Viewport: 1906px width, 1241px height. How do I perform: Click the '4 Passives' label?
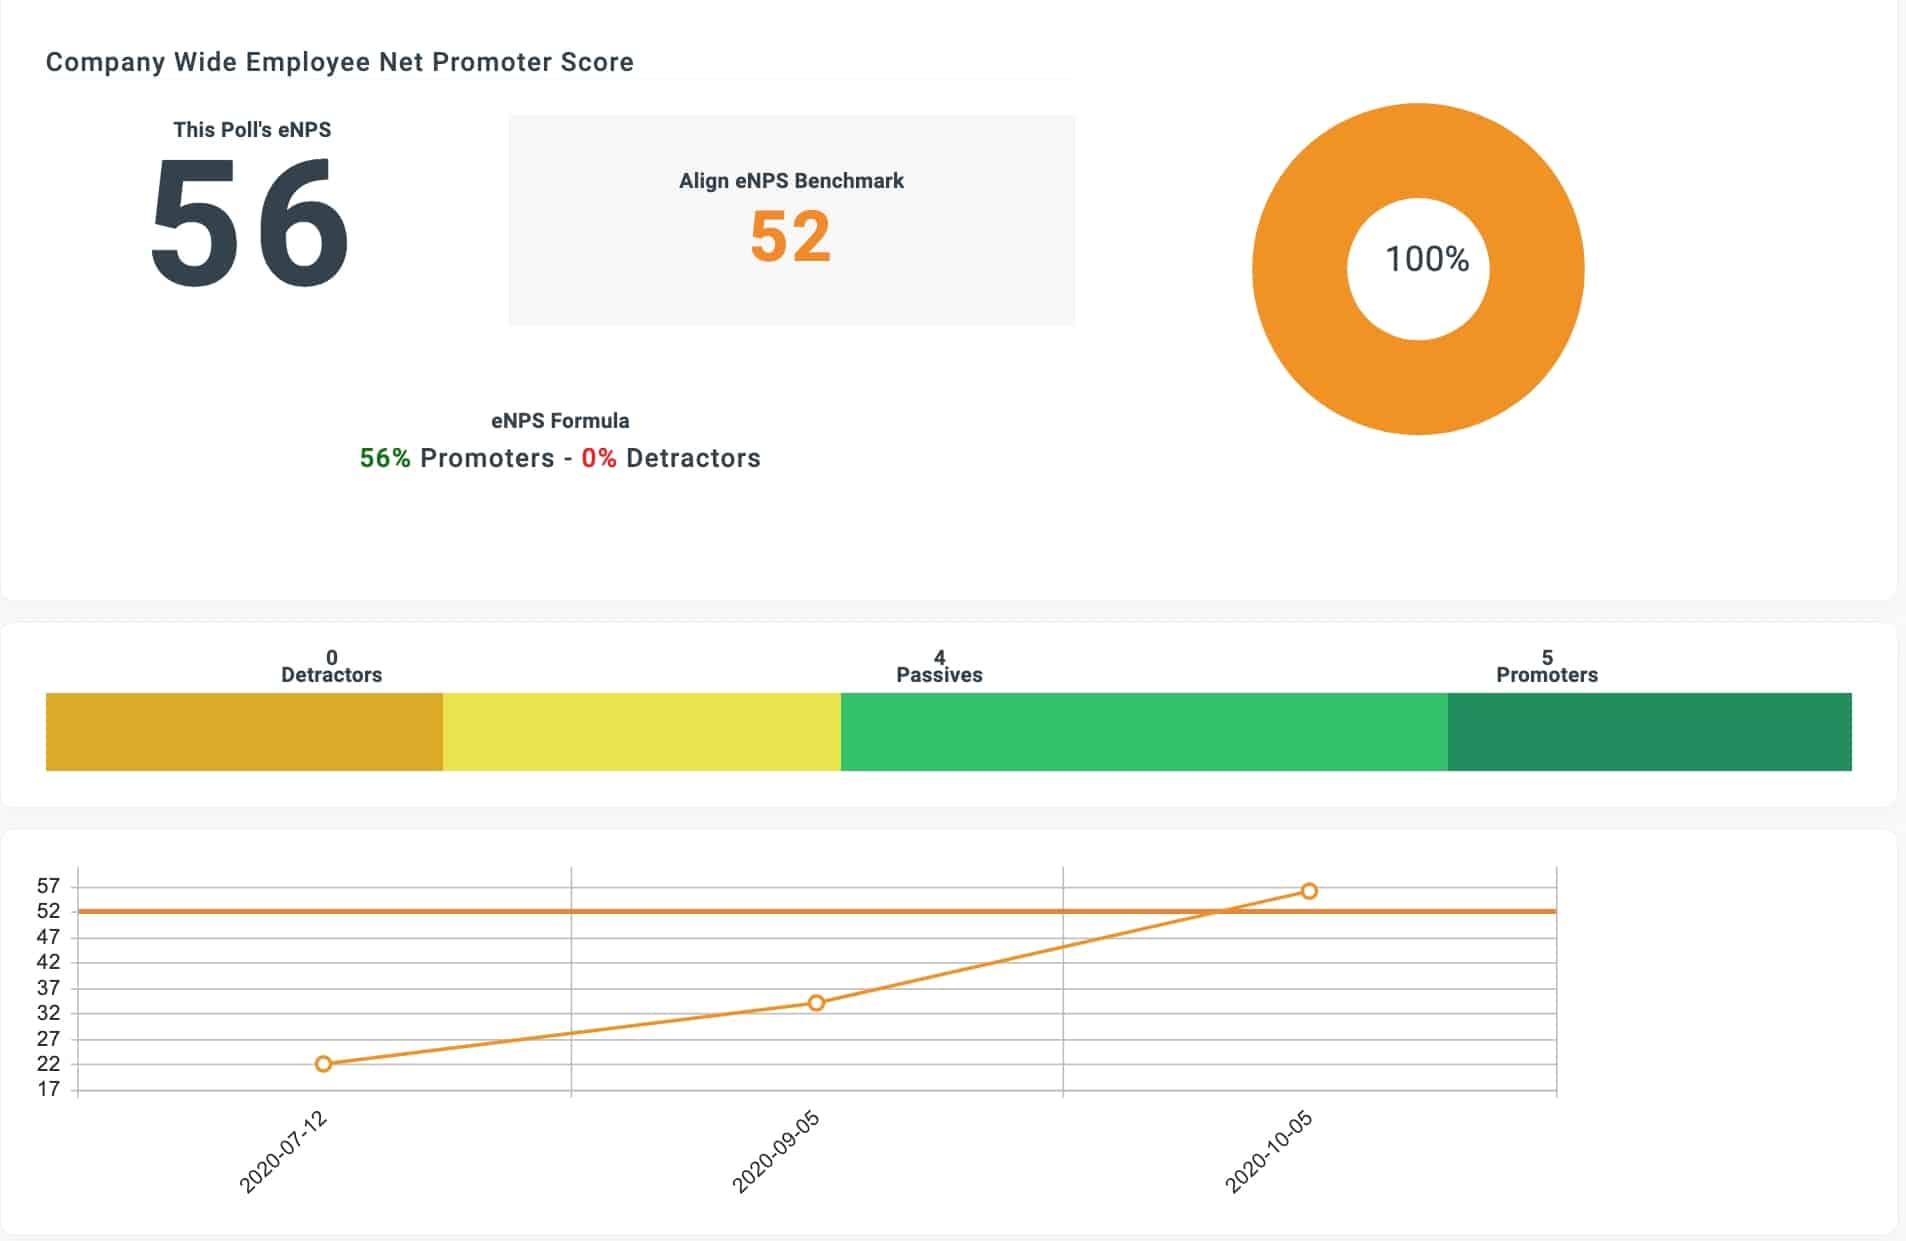point(937,664)
